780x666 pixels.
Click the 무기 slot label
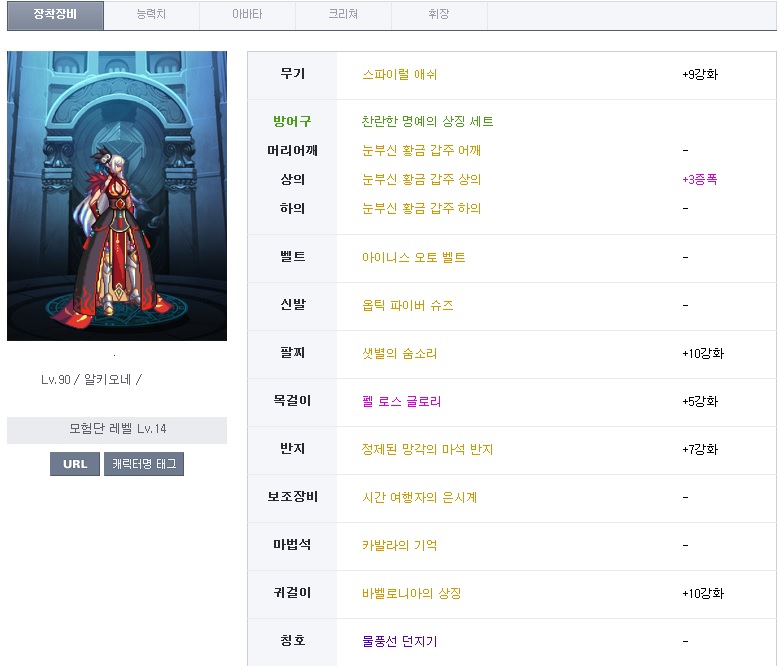click(292, 74)
